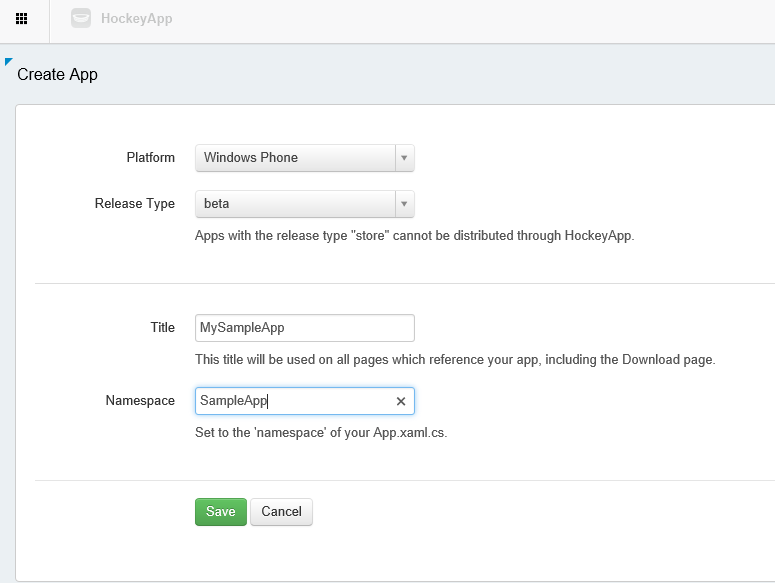Click the App.xaml.cs namespace hint text
The height and width of the screenshot is (583, 775).
point(320,433)
